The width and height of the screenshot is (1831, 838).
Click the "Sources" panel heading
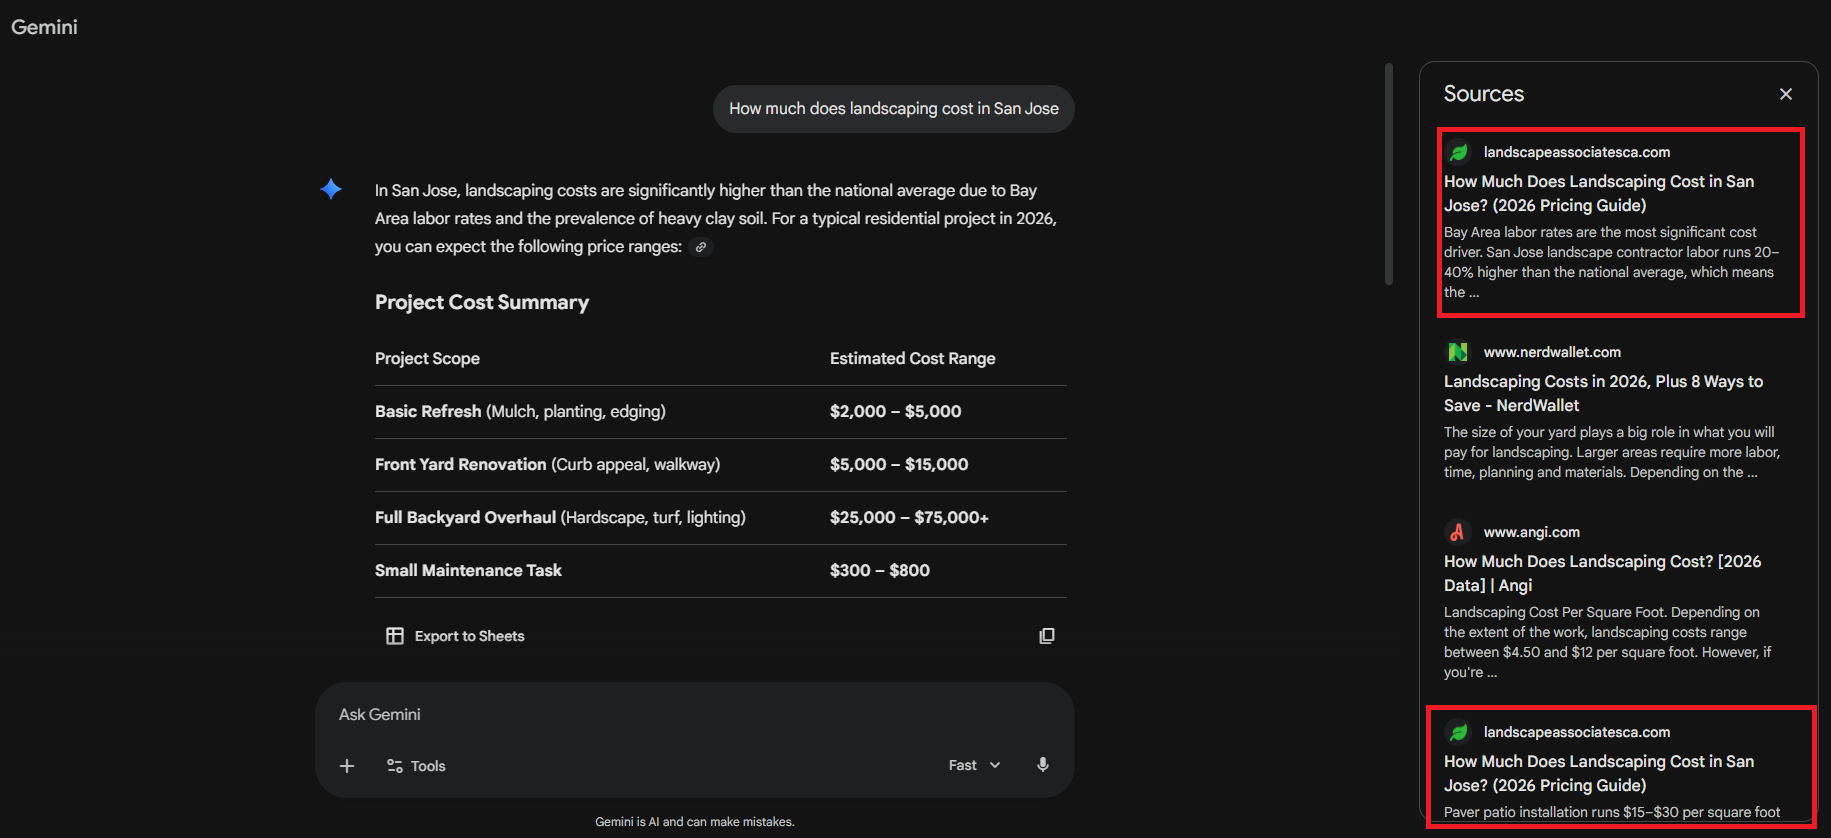pyautogui.click(x=1484, y=94)
